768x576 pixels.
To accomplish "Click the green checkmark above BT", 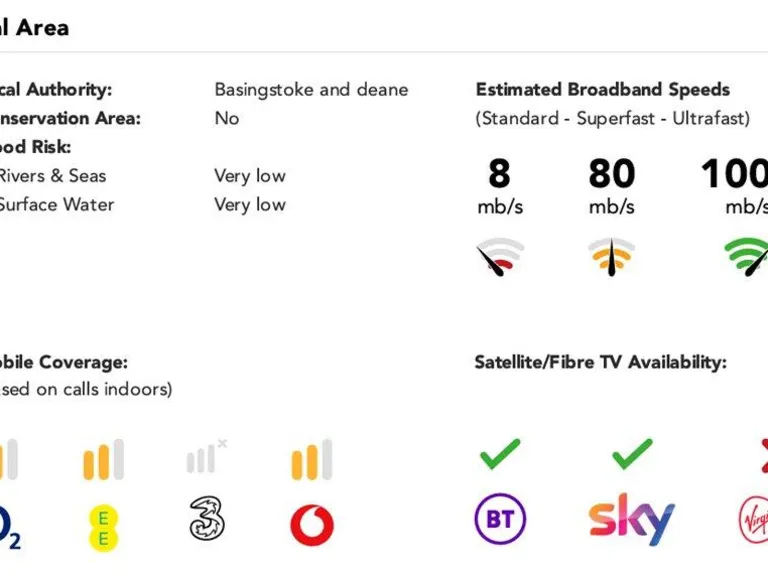I will tap(500, 453).
